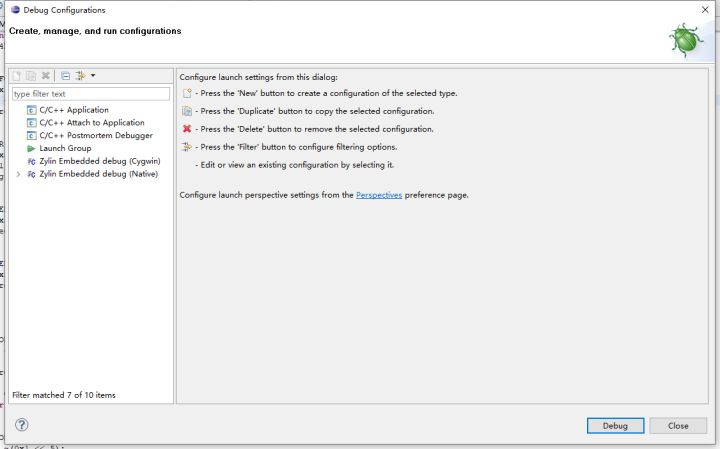Click the Delete configuration toolbar icon
Screen dimensions: 720x449
click(x=46, y=76)
